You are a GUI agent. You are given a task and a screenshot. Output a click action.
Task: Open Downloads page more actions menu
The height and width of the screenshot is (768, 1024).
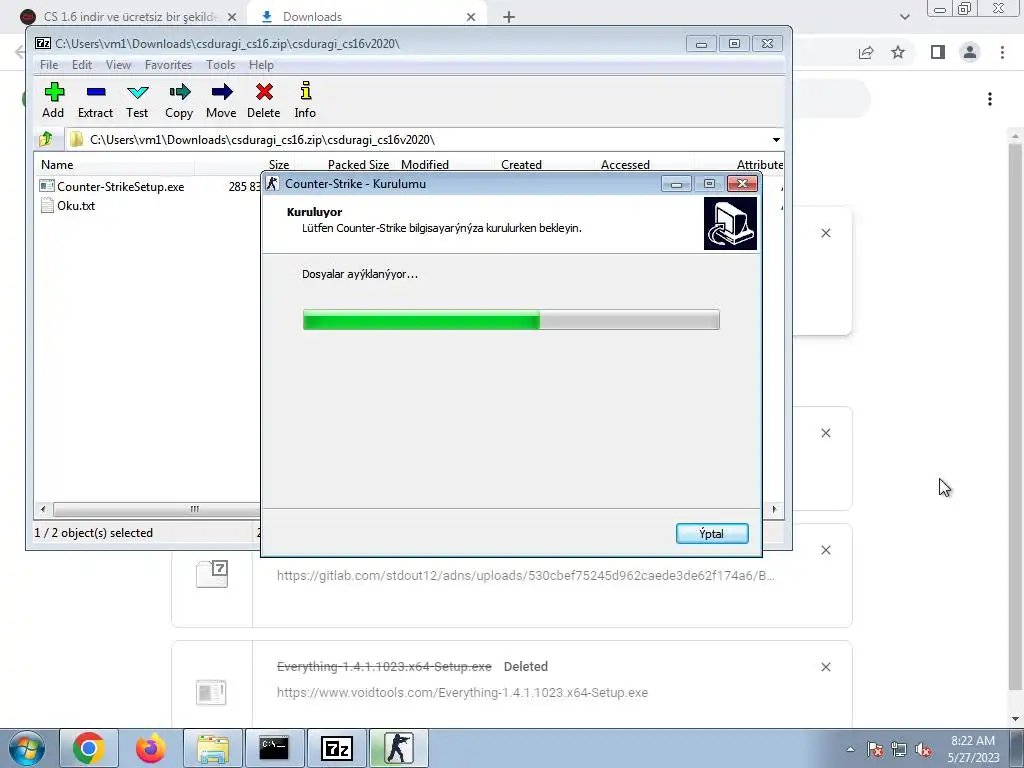coord(990,99)
